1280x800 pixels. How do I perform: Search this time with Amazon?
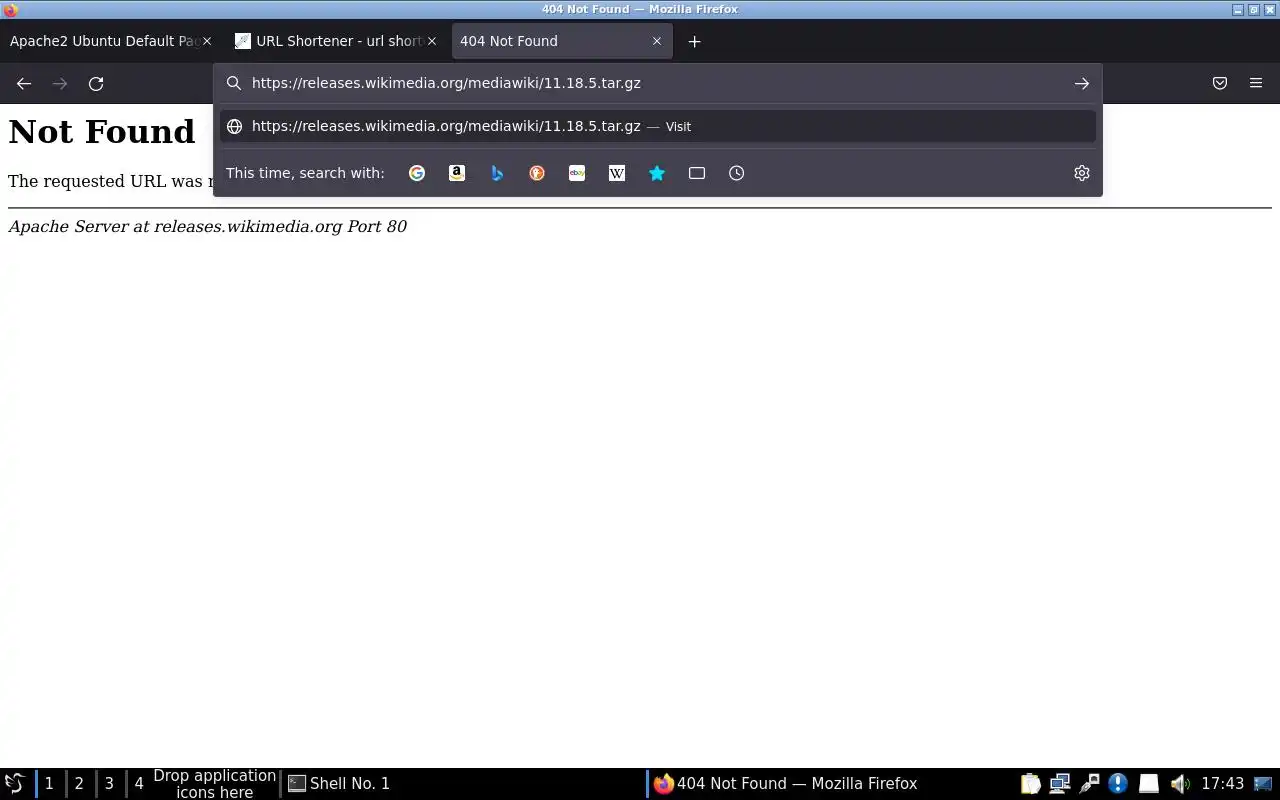[457, 173]
